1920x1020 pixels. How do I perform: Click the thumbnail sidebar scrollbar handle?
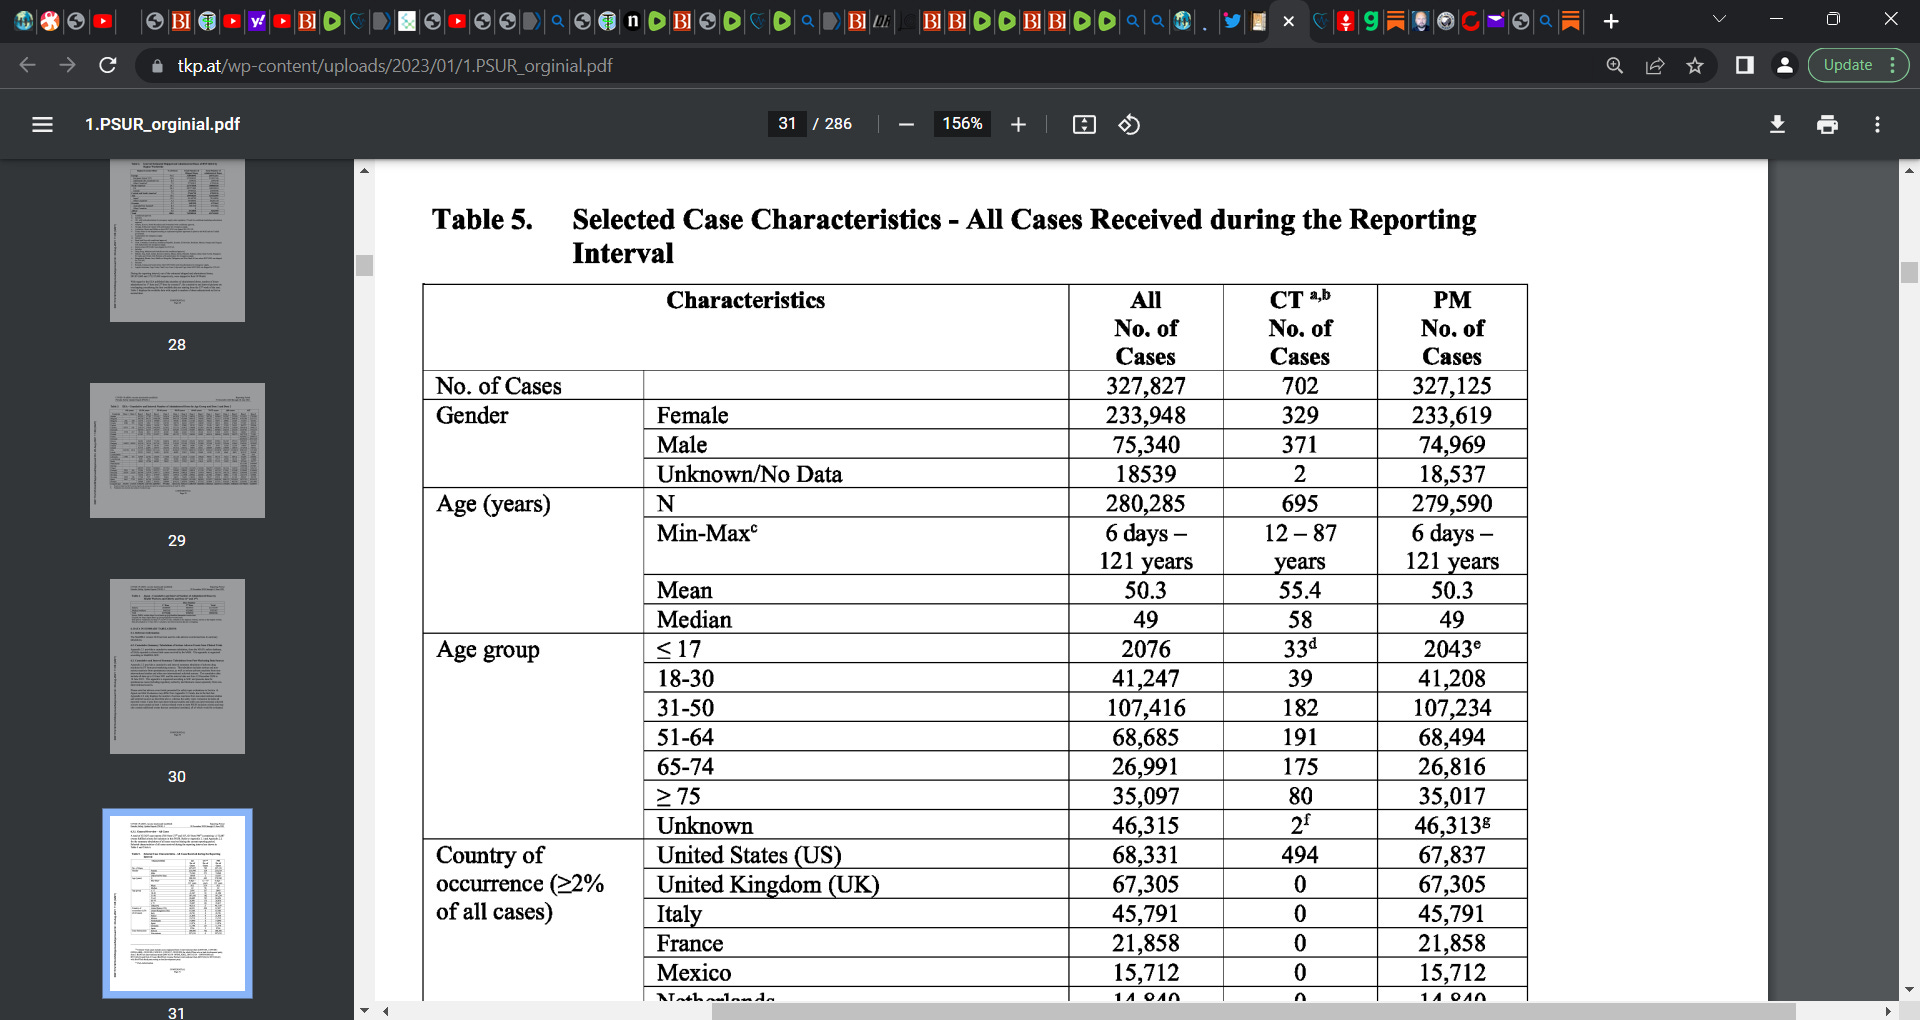tap(364, 265)
